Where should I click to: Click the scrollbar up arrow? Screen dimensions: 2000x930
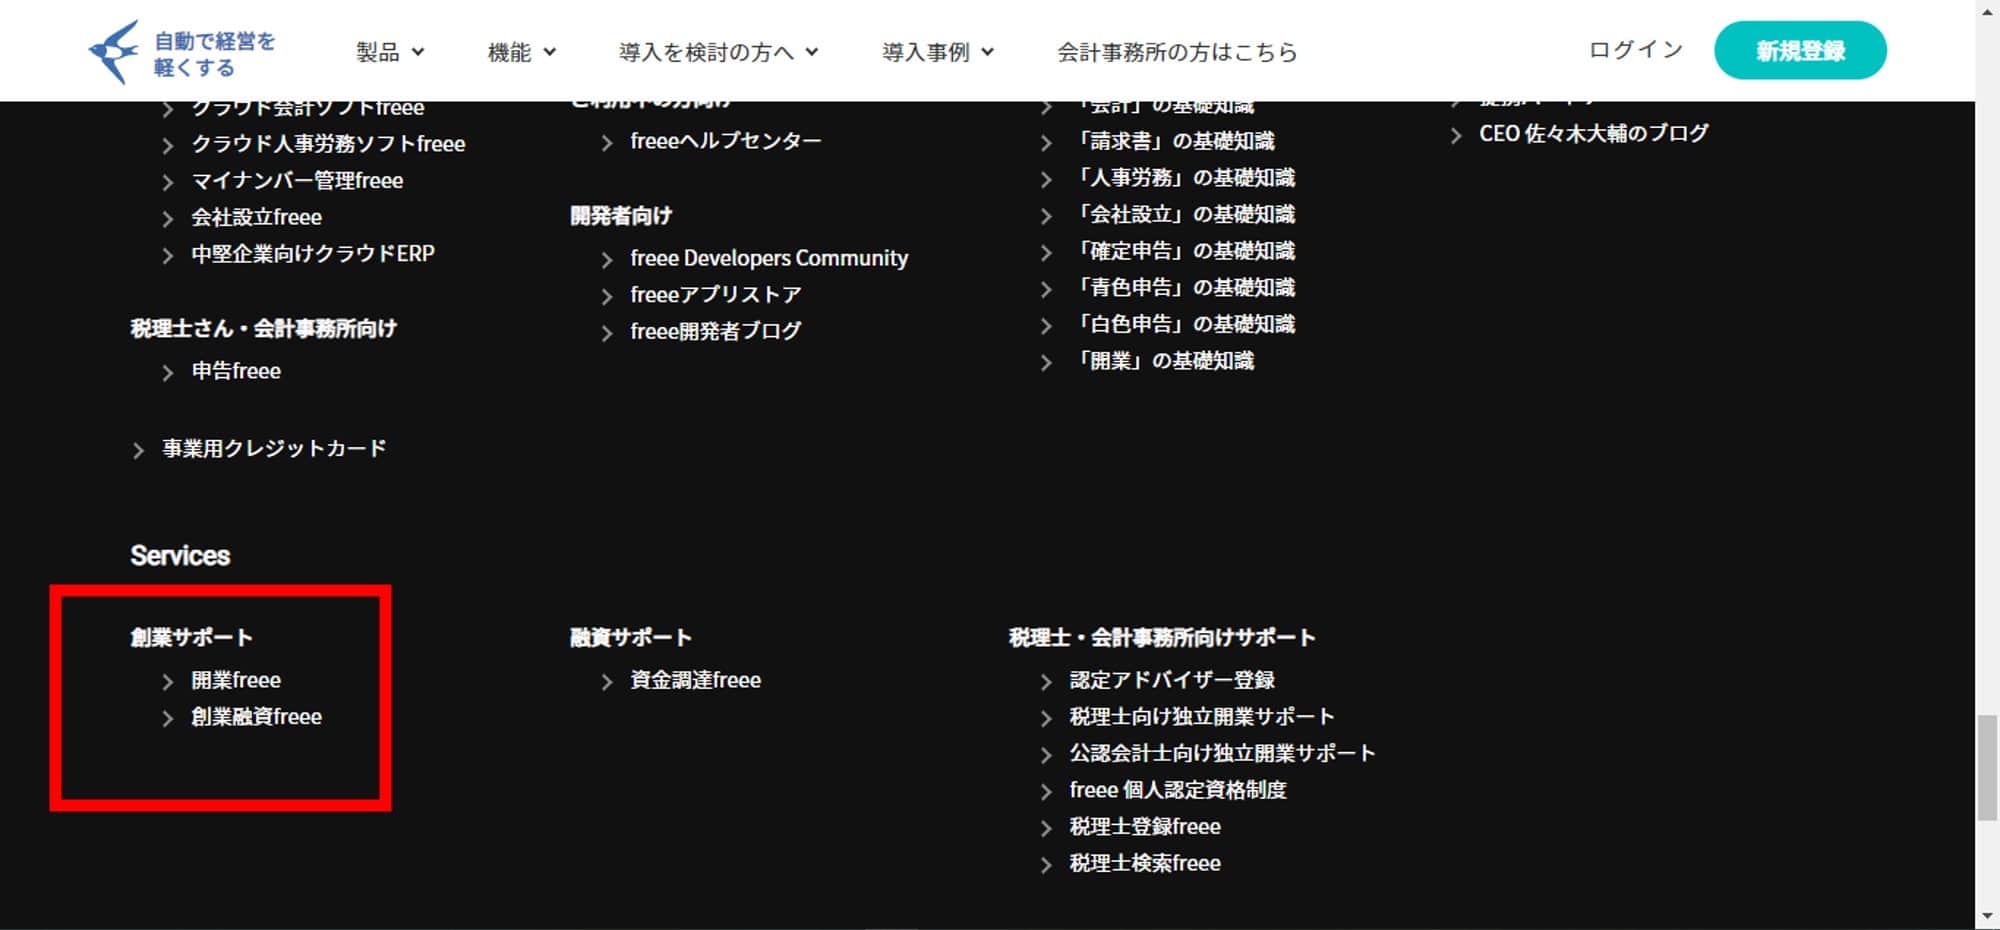pos(1987,11)
